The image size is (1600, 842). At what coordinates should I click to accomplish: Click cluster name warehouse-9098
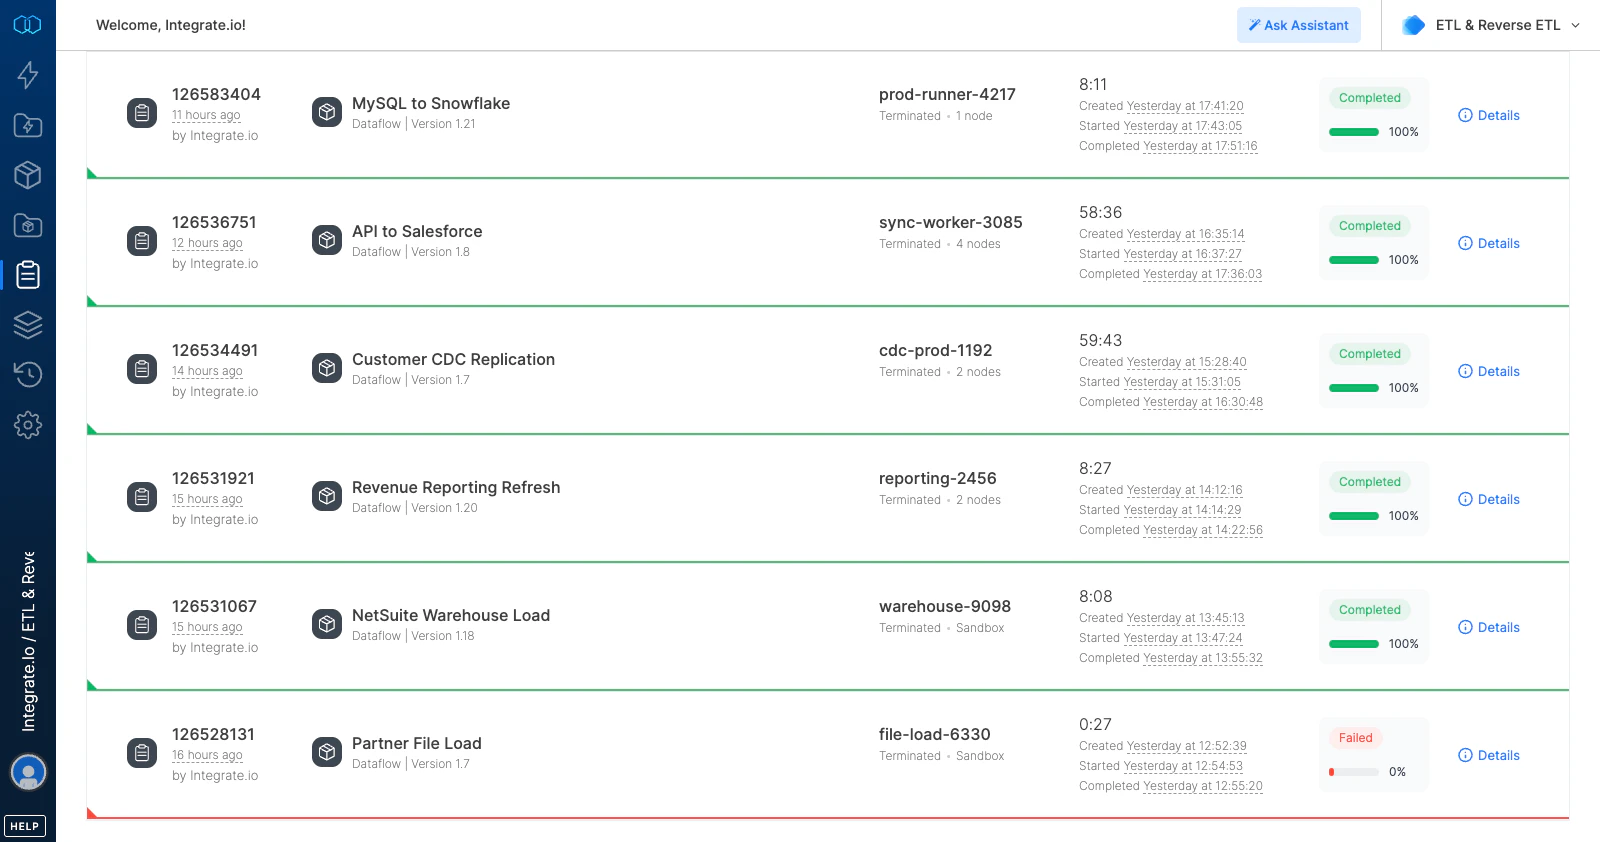[945, 606]
